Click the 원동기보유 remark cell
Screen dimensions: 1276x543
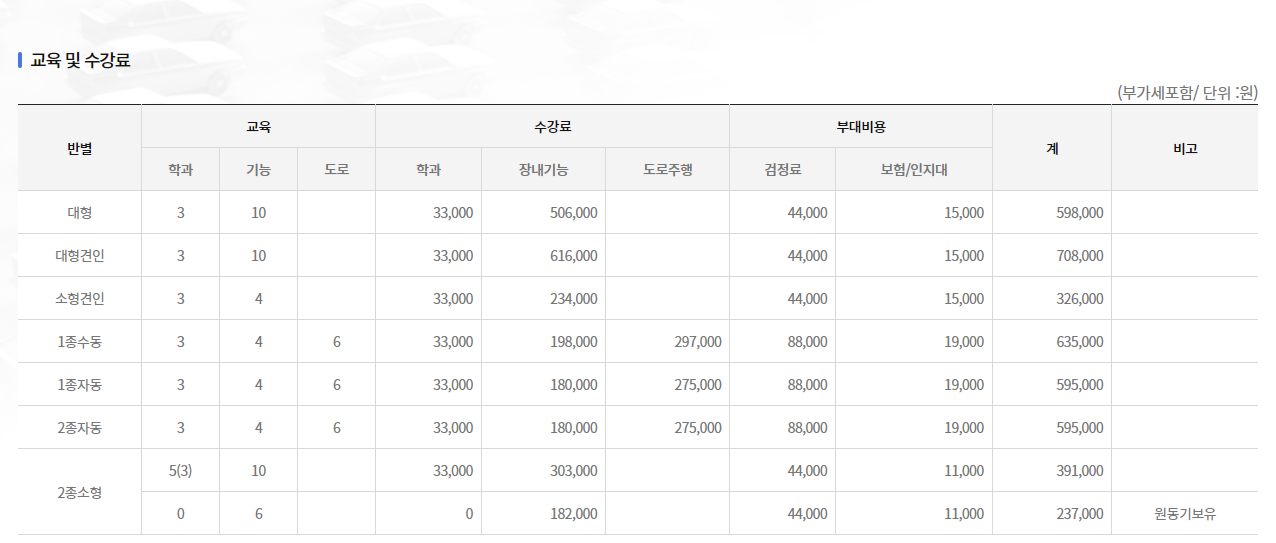coord(1185,514)
